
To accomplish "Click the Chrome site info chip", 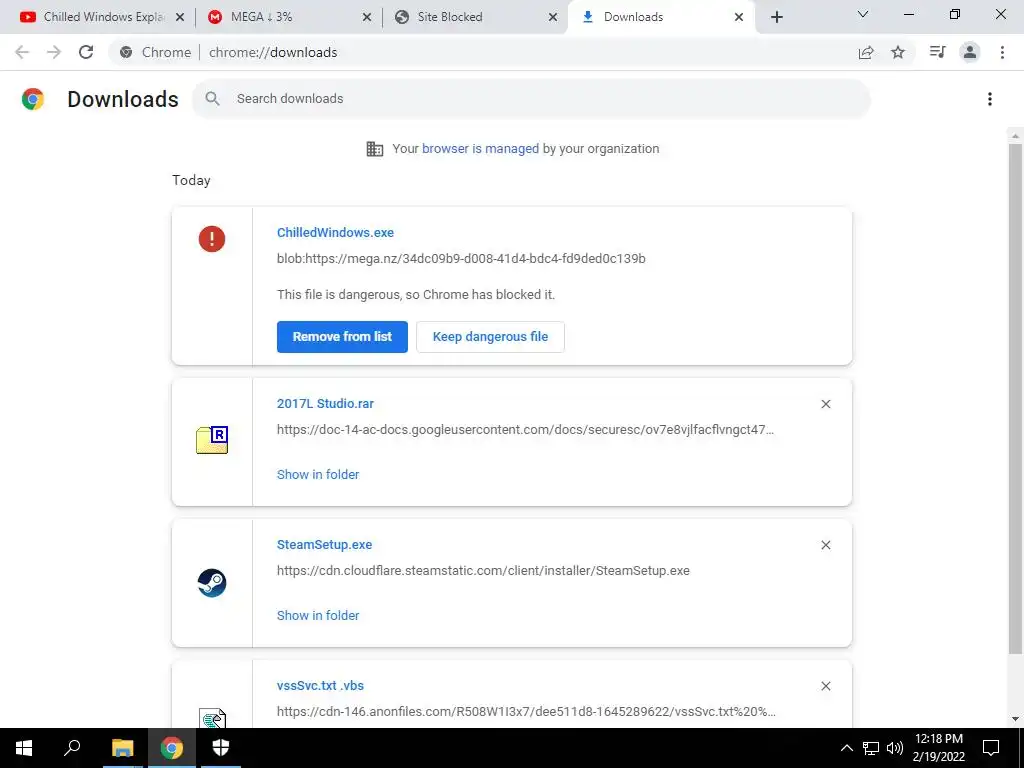I will coord(155,52).
